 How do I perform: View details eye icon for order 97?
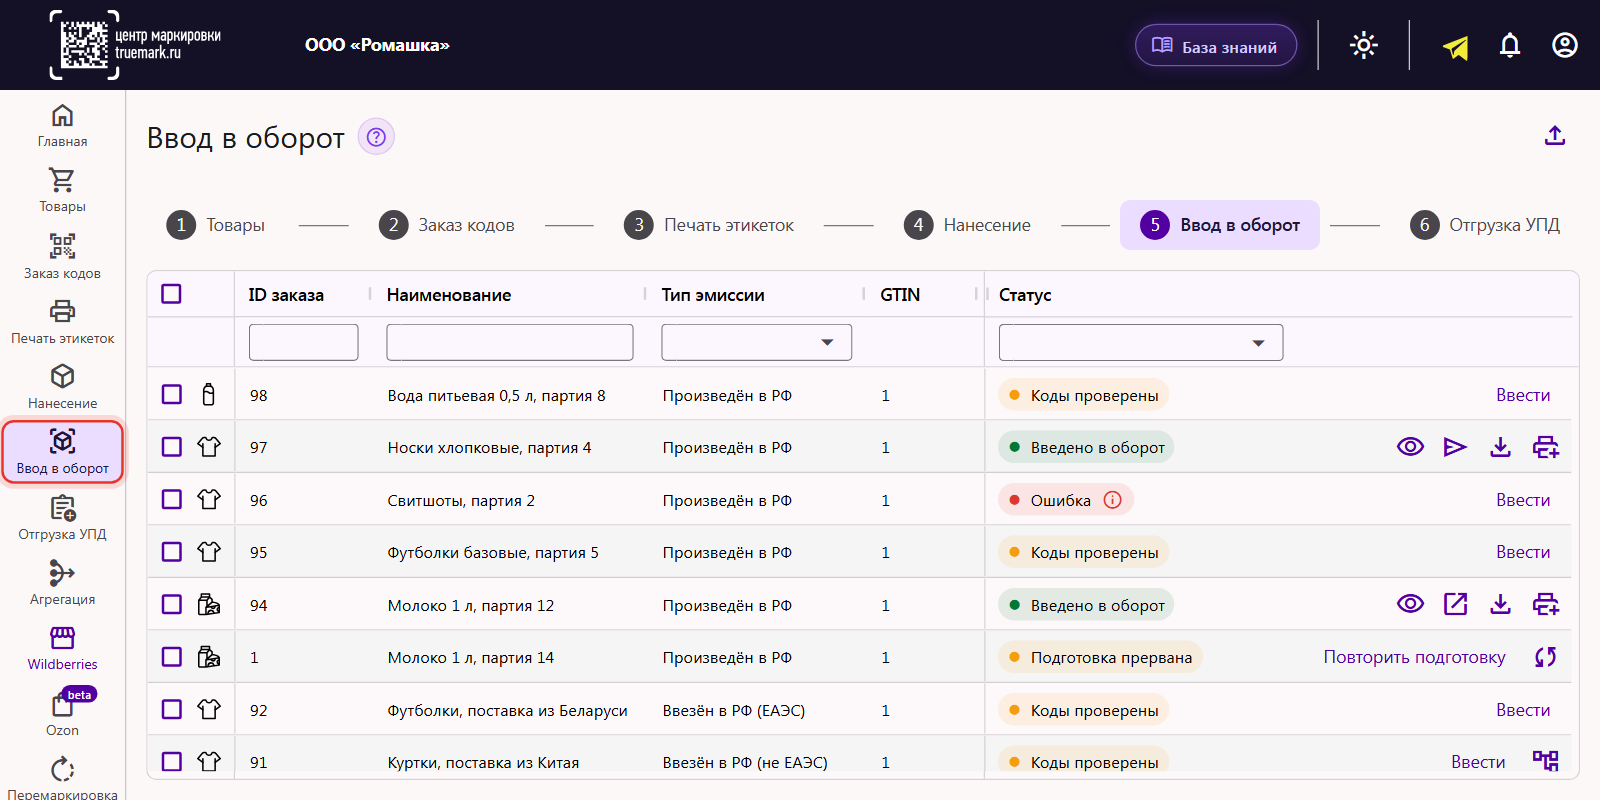click(x=1410, y=447)
